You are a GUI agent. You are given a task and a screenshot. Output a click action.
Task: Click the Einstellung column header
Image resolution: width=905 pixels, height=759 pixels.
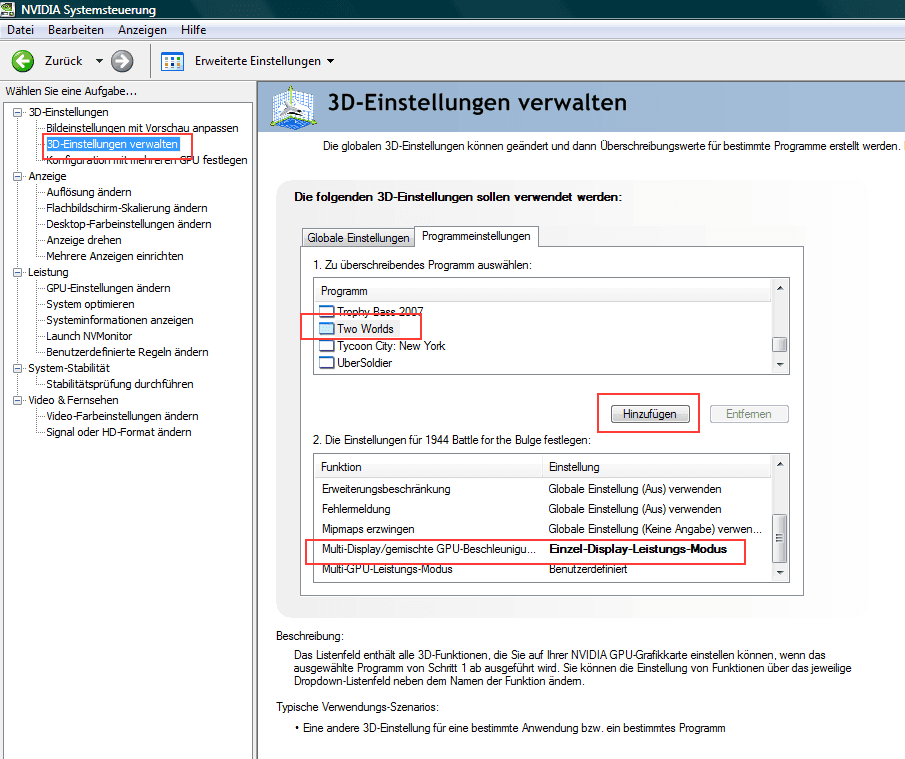click(657, 467)
